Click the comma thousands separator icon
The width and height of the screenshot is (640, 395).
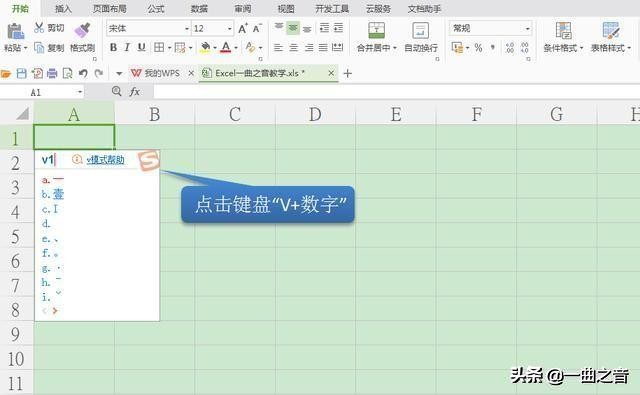[493, 48]
